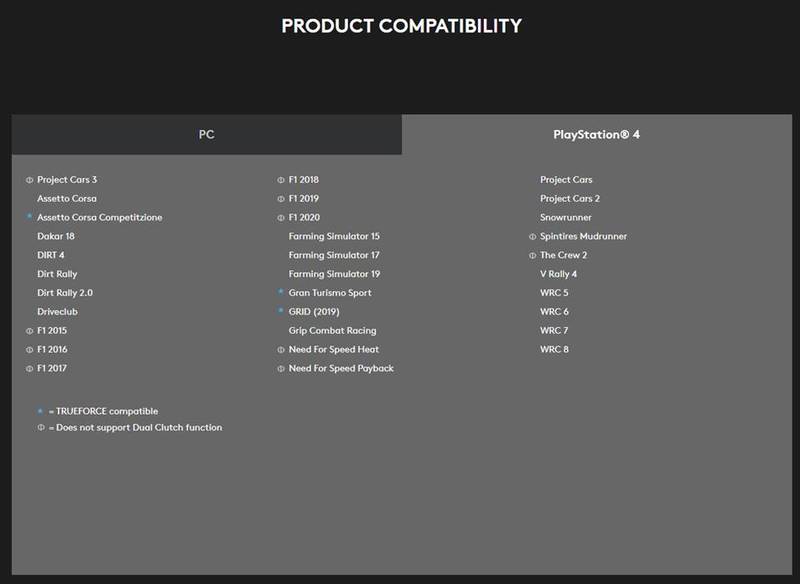Click the Assetto Corsa game entry
Image resolution: width=800 pixels, height=584 pixels.
point(67,198)
